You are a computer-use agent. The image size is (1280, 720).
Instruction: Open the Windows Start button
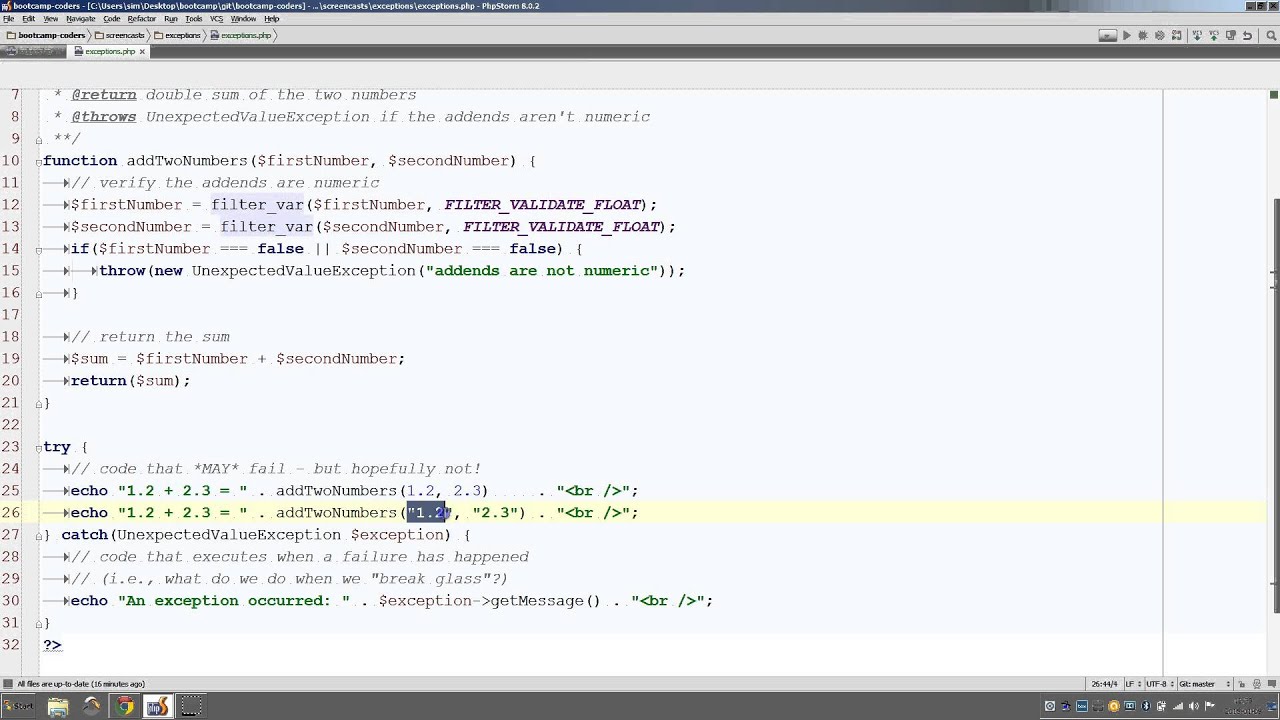tap(18, 706)
